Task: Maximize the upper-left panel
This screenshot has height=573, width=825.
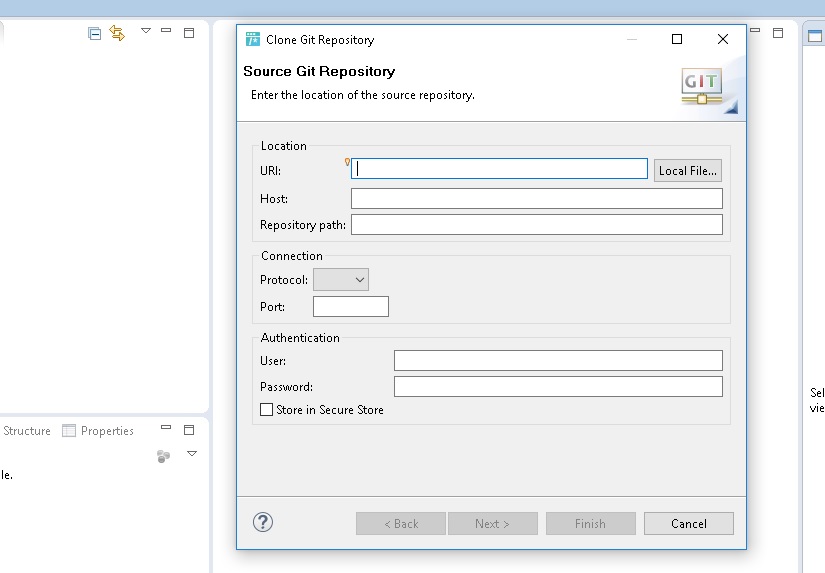Action: pyautogui.click(x=189, y=33)
